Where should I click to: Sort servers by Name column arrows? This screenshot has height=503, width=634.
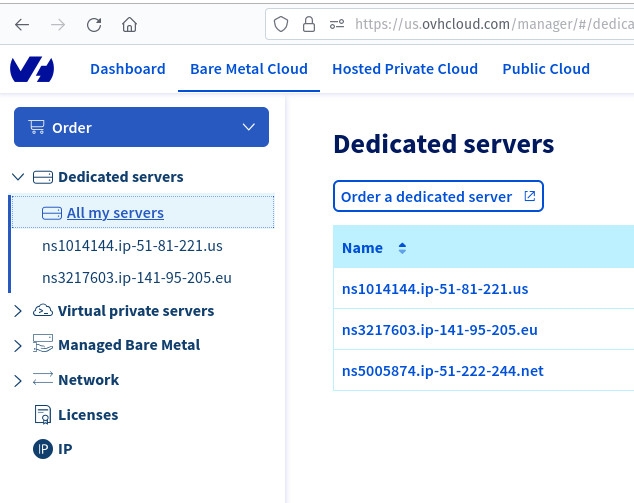[402, 248]
